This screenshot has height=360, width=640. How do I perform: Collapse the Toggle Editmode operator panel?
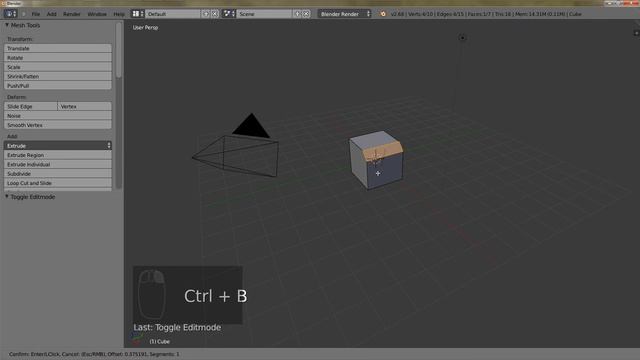coord(7,196)
